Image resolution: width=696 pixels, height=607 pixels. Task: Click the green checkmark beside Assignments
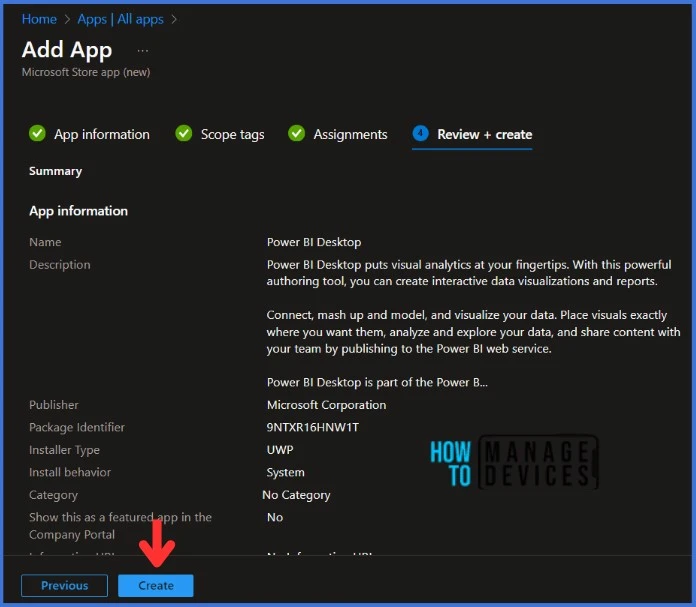tap(297, 134)
